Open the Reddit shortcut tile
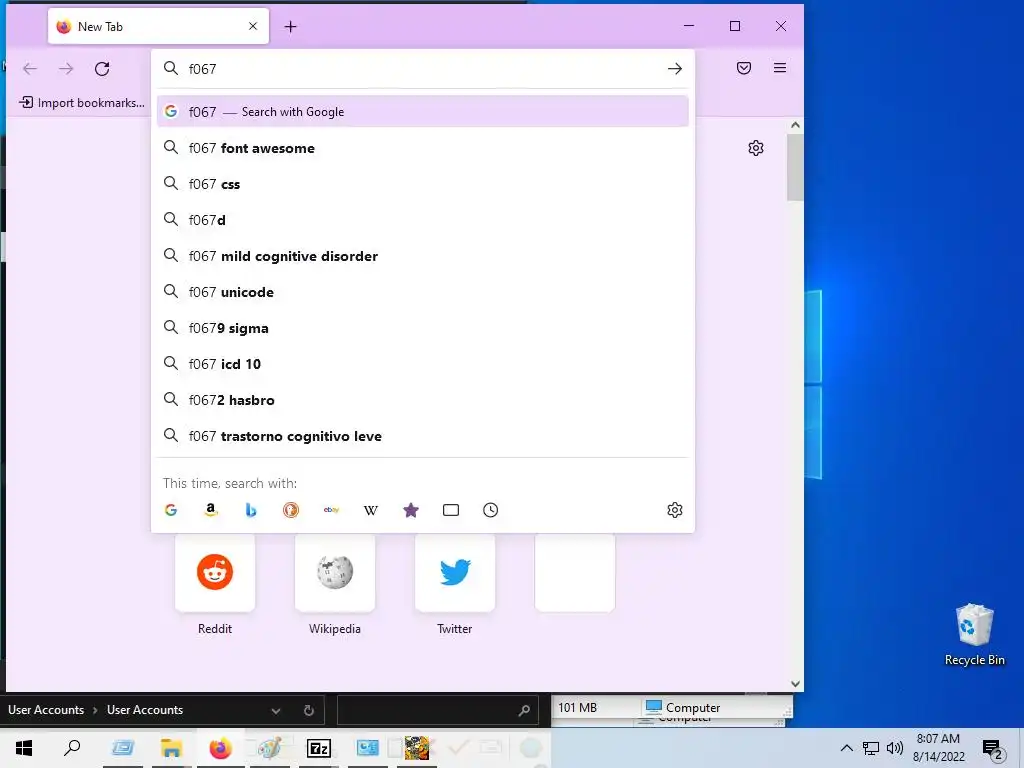 pos(215,573)
